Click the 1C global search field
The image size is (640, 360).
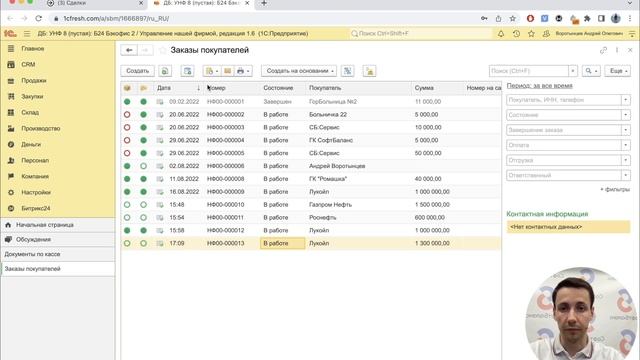coord(420,34)
